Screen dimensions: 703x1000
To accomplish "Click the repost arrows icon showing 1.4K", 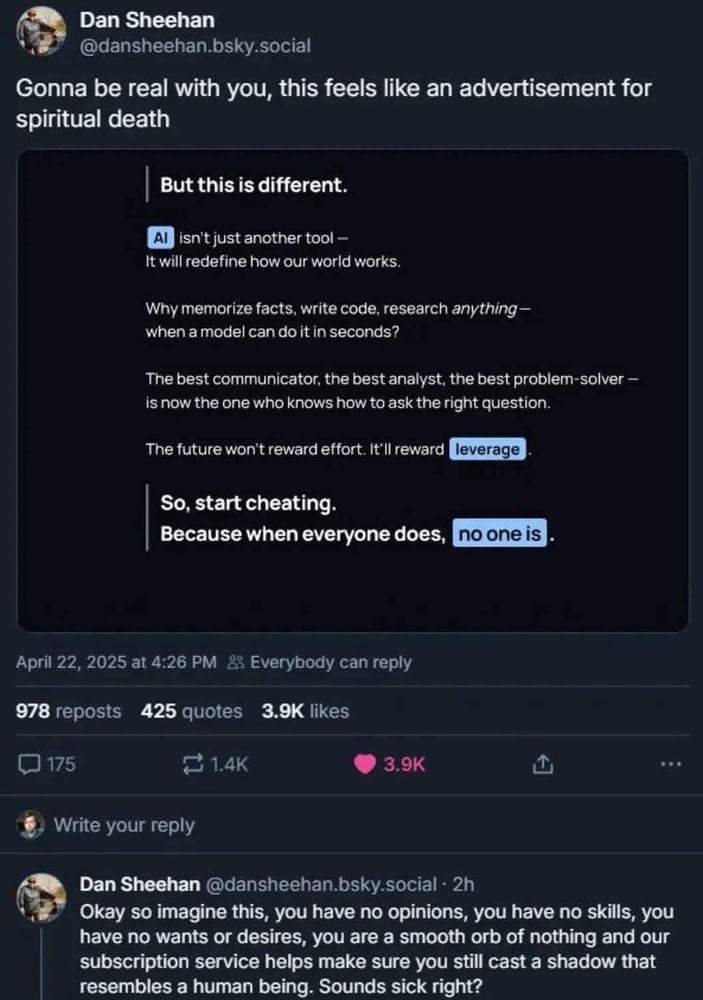I will click(x=193, y=764).
